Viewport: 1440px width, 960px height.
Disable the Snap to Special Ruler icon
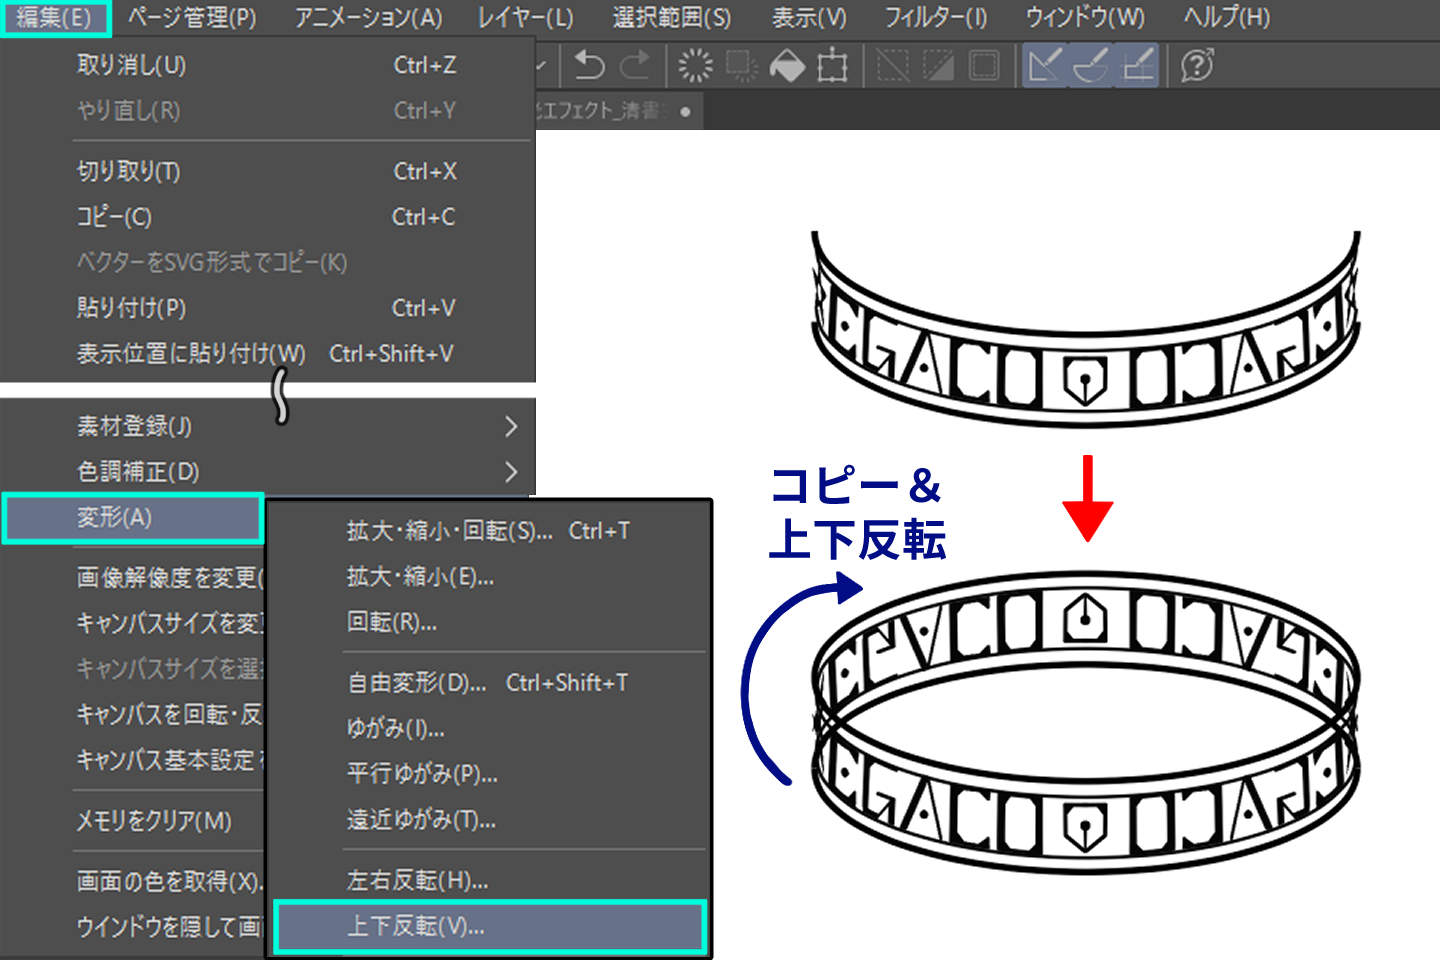1090,65
